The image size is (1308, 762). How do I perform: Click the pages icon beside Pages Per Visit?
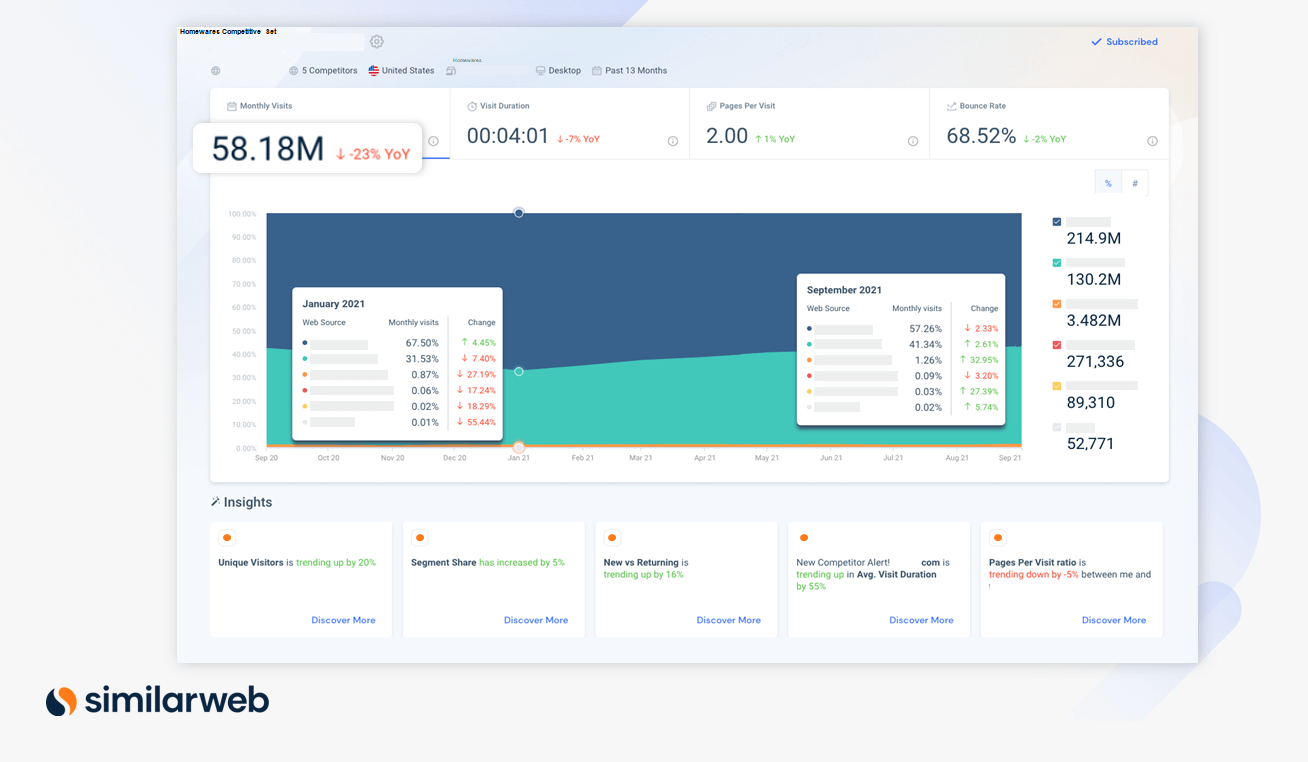[711, 106]
